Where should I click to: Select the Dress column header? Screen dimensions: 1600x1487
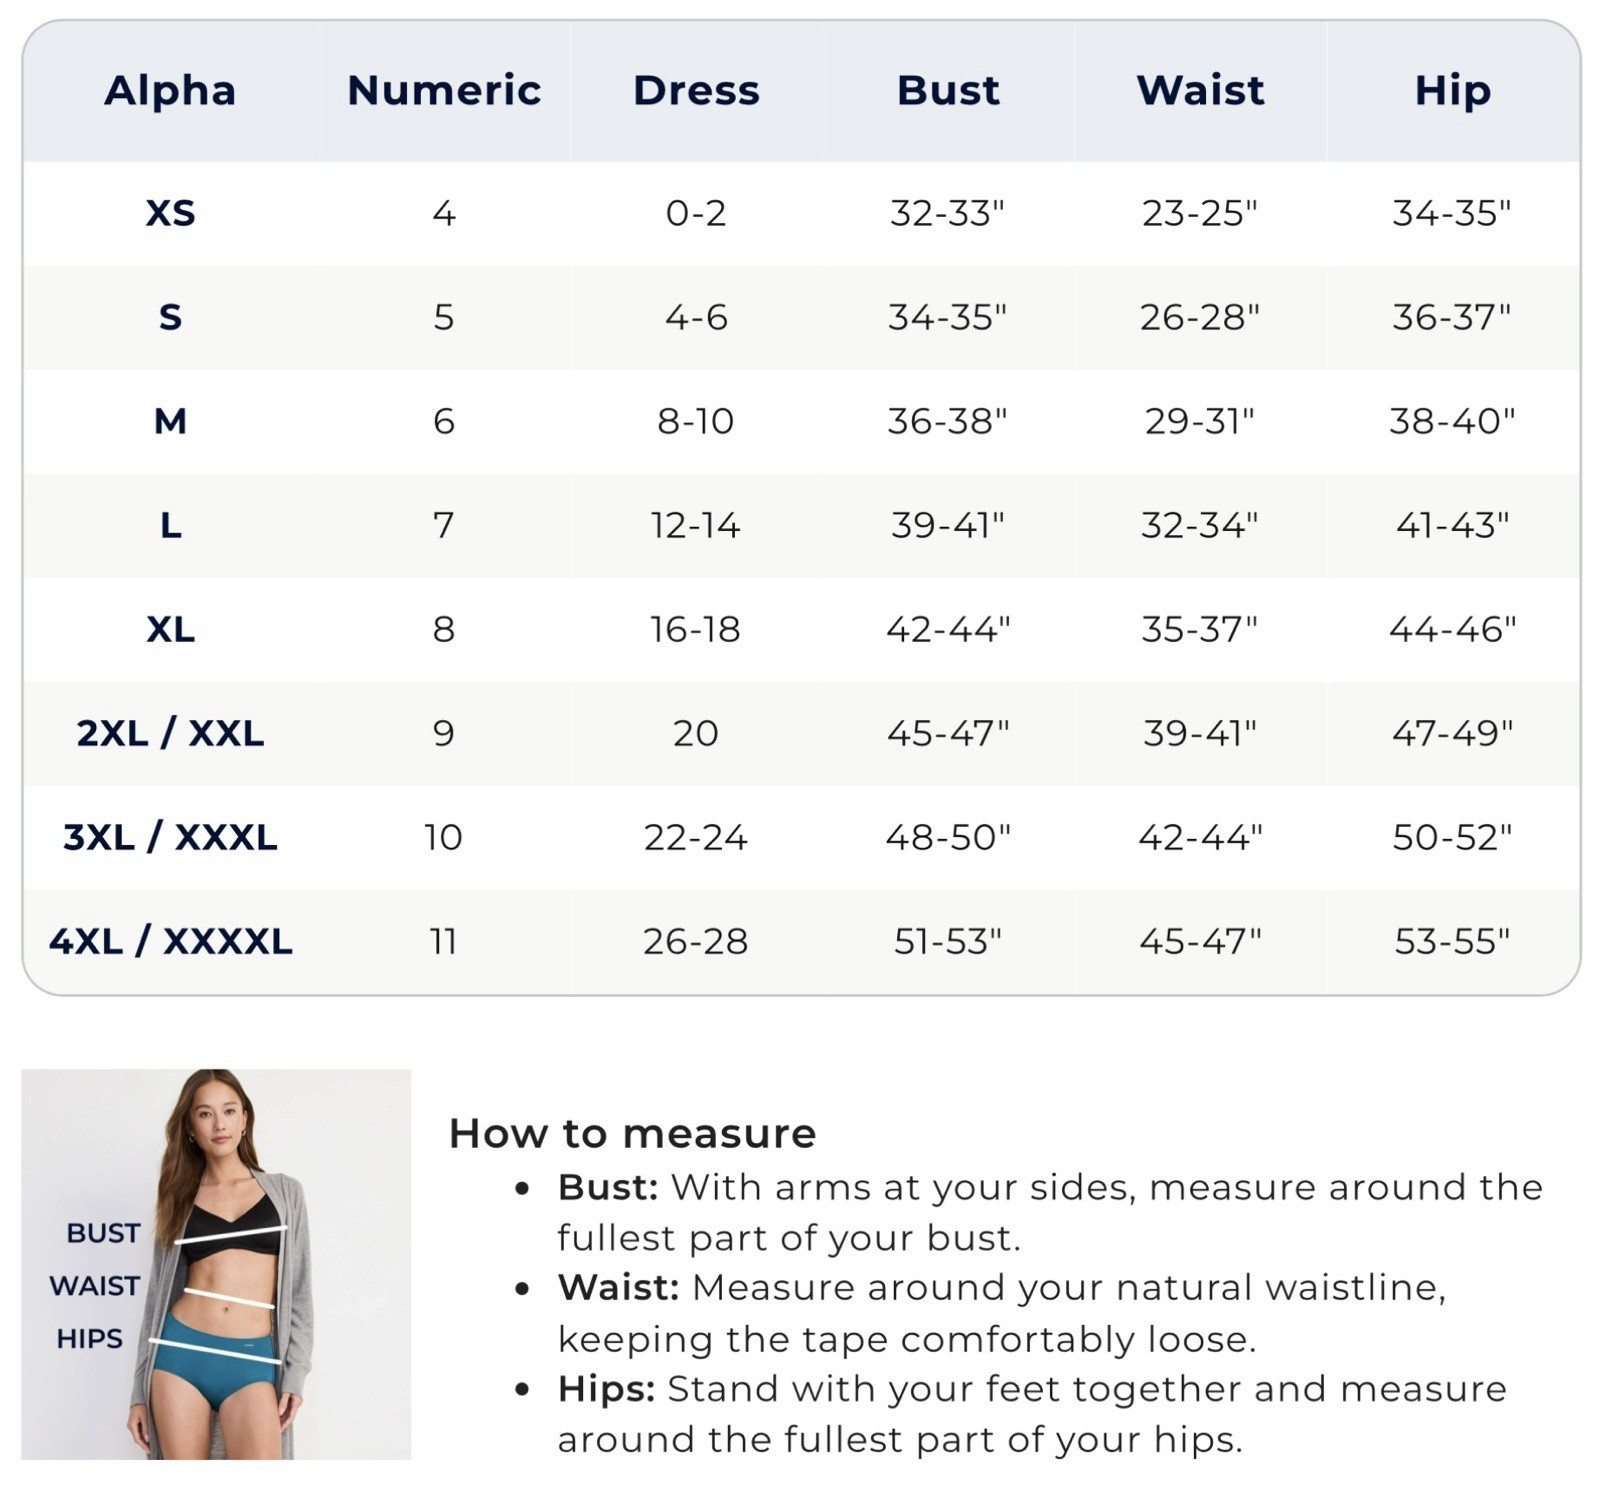(x=696, y=91)
